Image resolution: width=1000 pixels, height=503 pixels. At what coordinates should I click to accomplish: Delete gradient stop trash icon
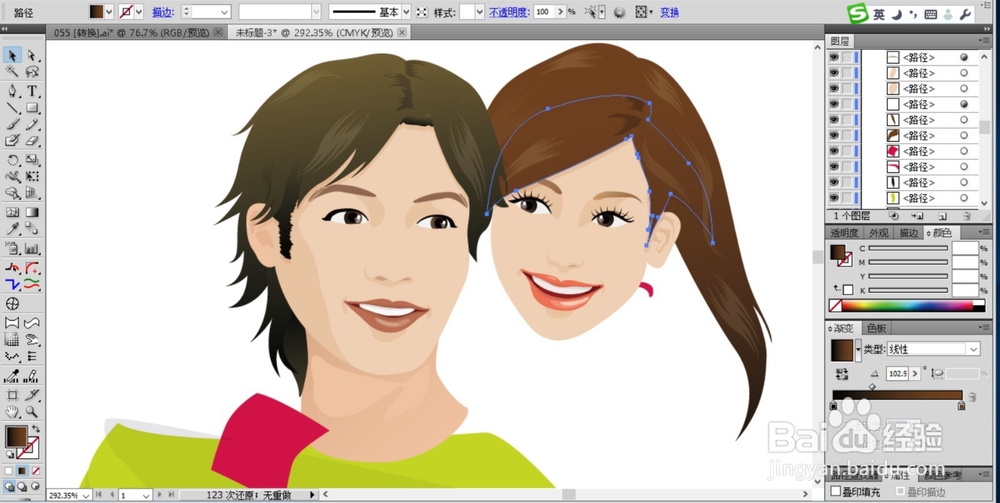(x=972, y=397)
